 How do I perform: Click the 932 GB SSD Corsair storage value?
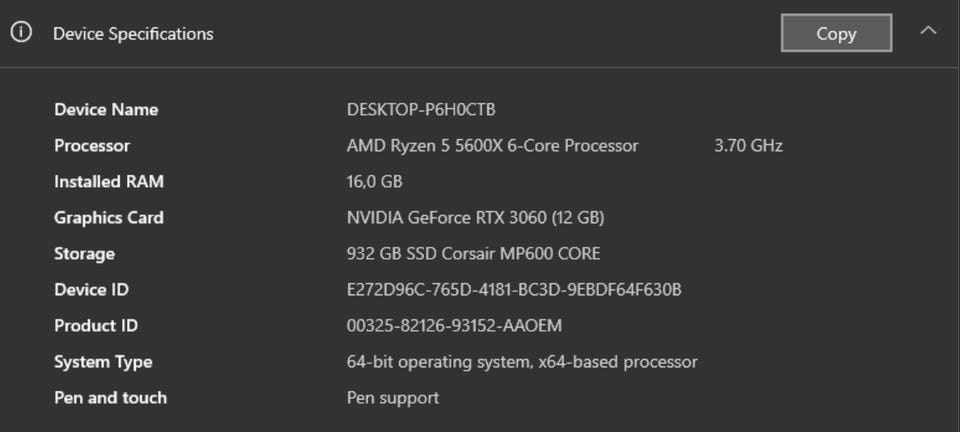point(473,254)
